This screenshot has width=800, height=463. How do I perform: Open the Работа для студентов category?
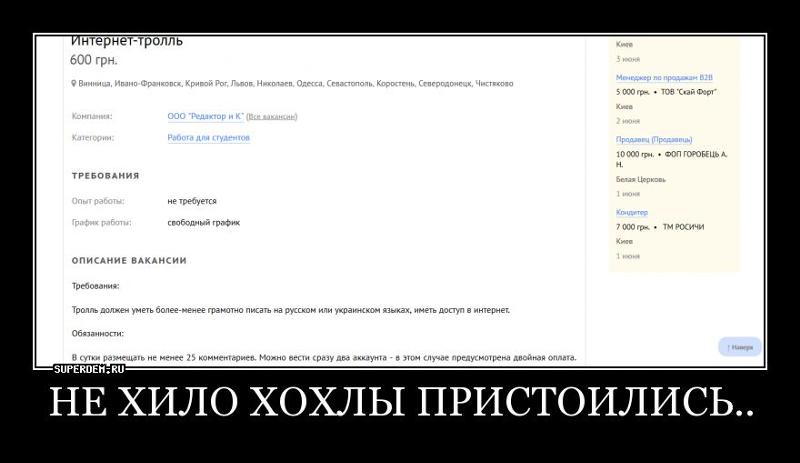(208, 138)
